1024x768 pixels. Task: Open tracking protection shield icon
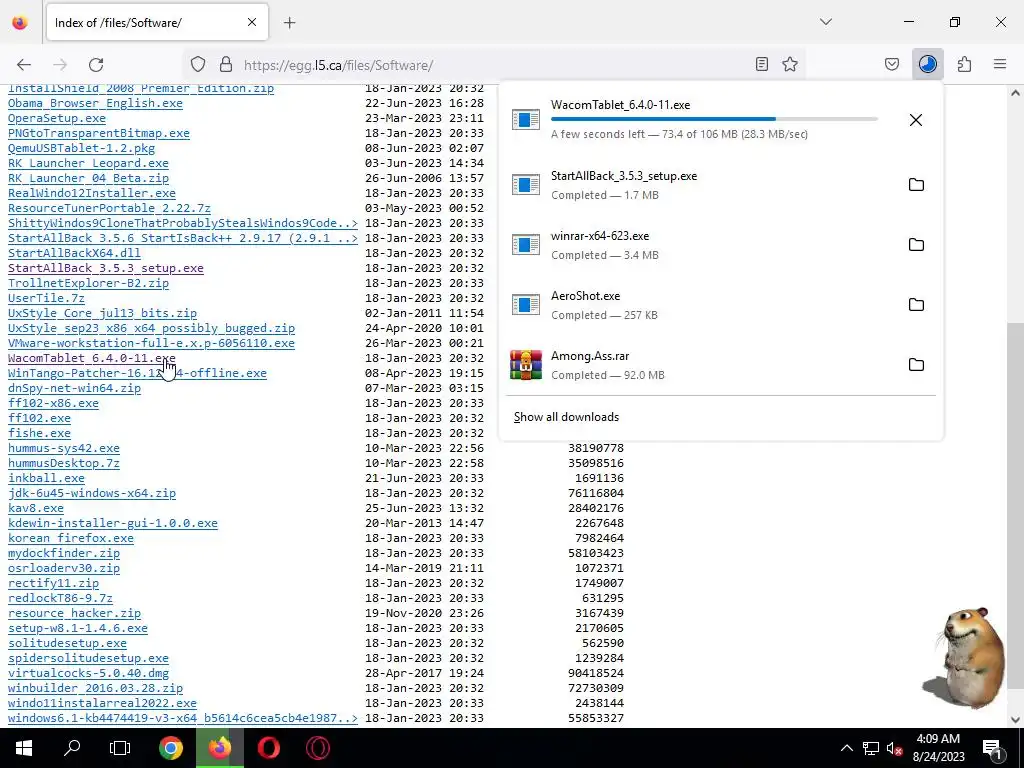198,65
